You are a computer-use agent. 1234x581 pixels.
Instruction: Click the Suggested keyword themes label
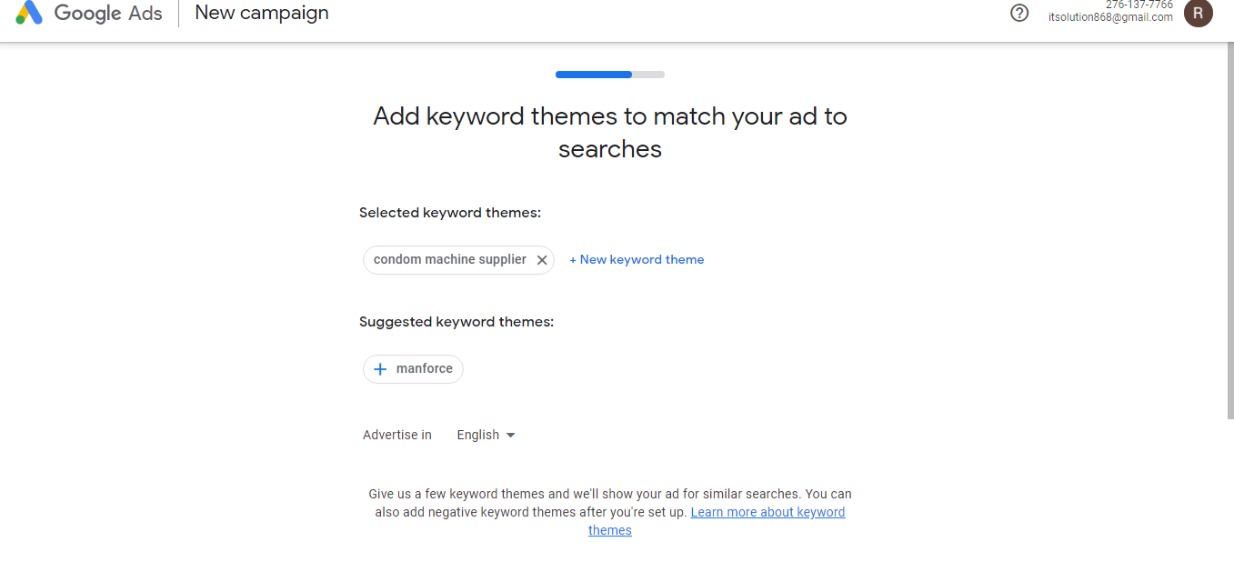pos(456,322)
